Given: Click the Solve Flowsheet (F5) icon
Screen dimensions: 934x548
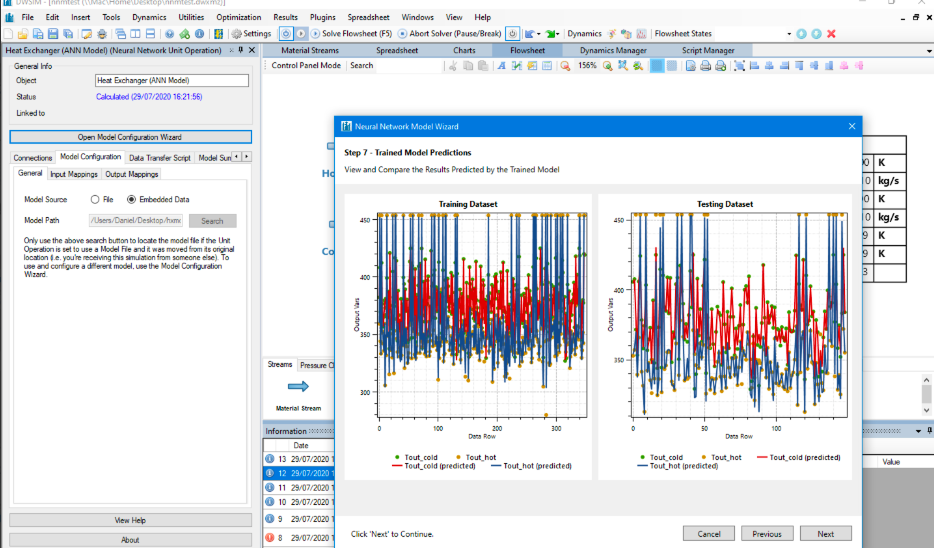Looking at the screenshot, I should [x=315, y=34].
